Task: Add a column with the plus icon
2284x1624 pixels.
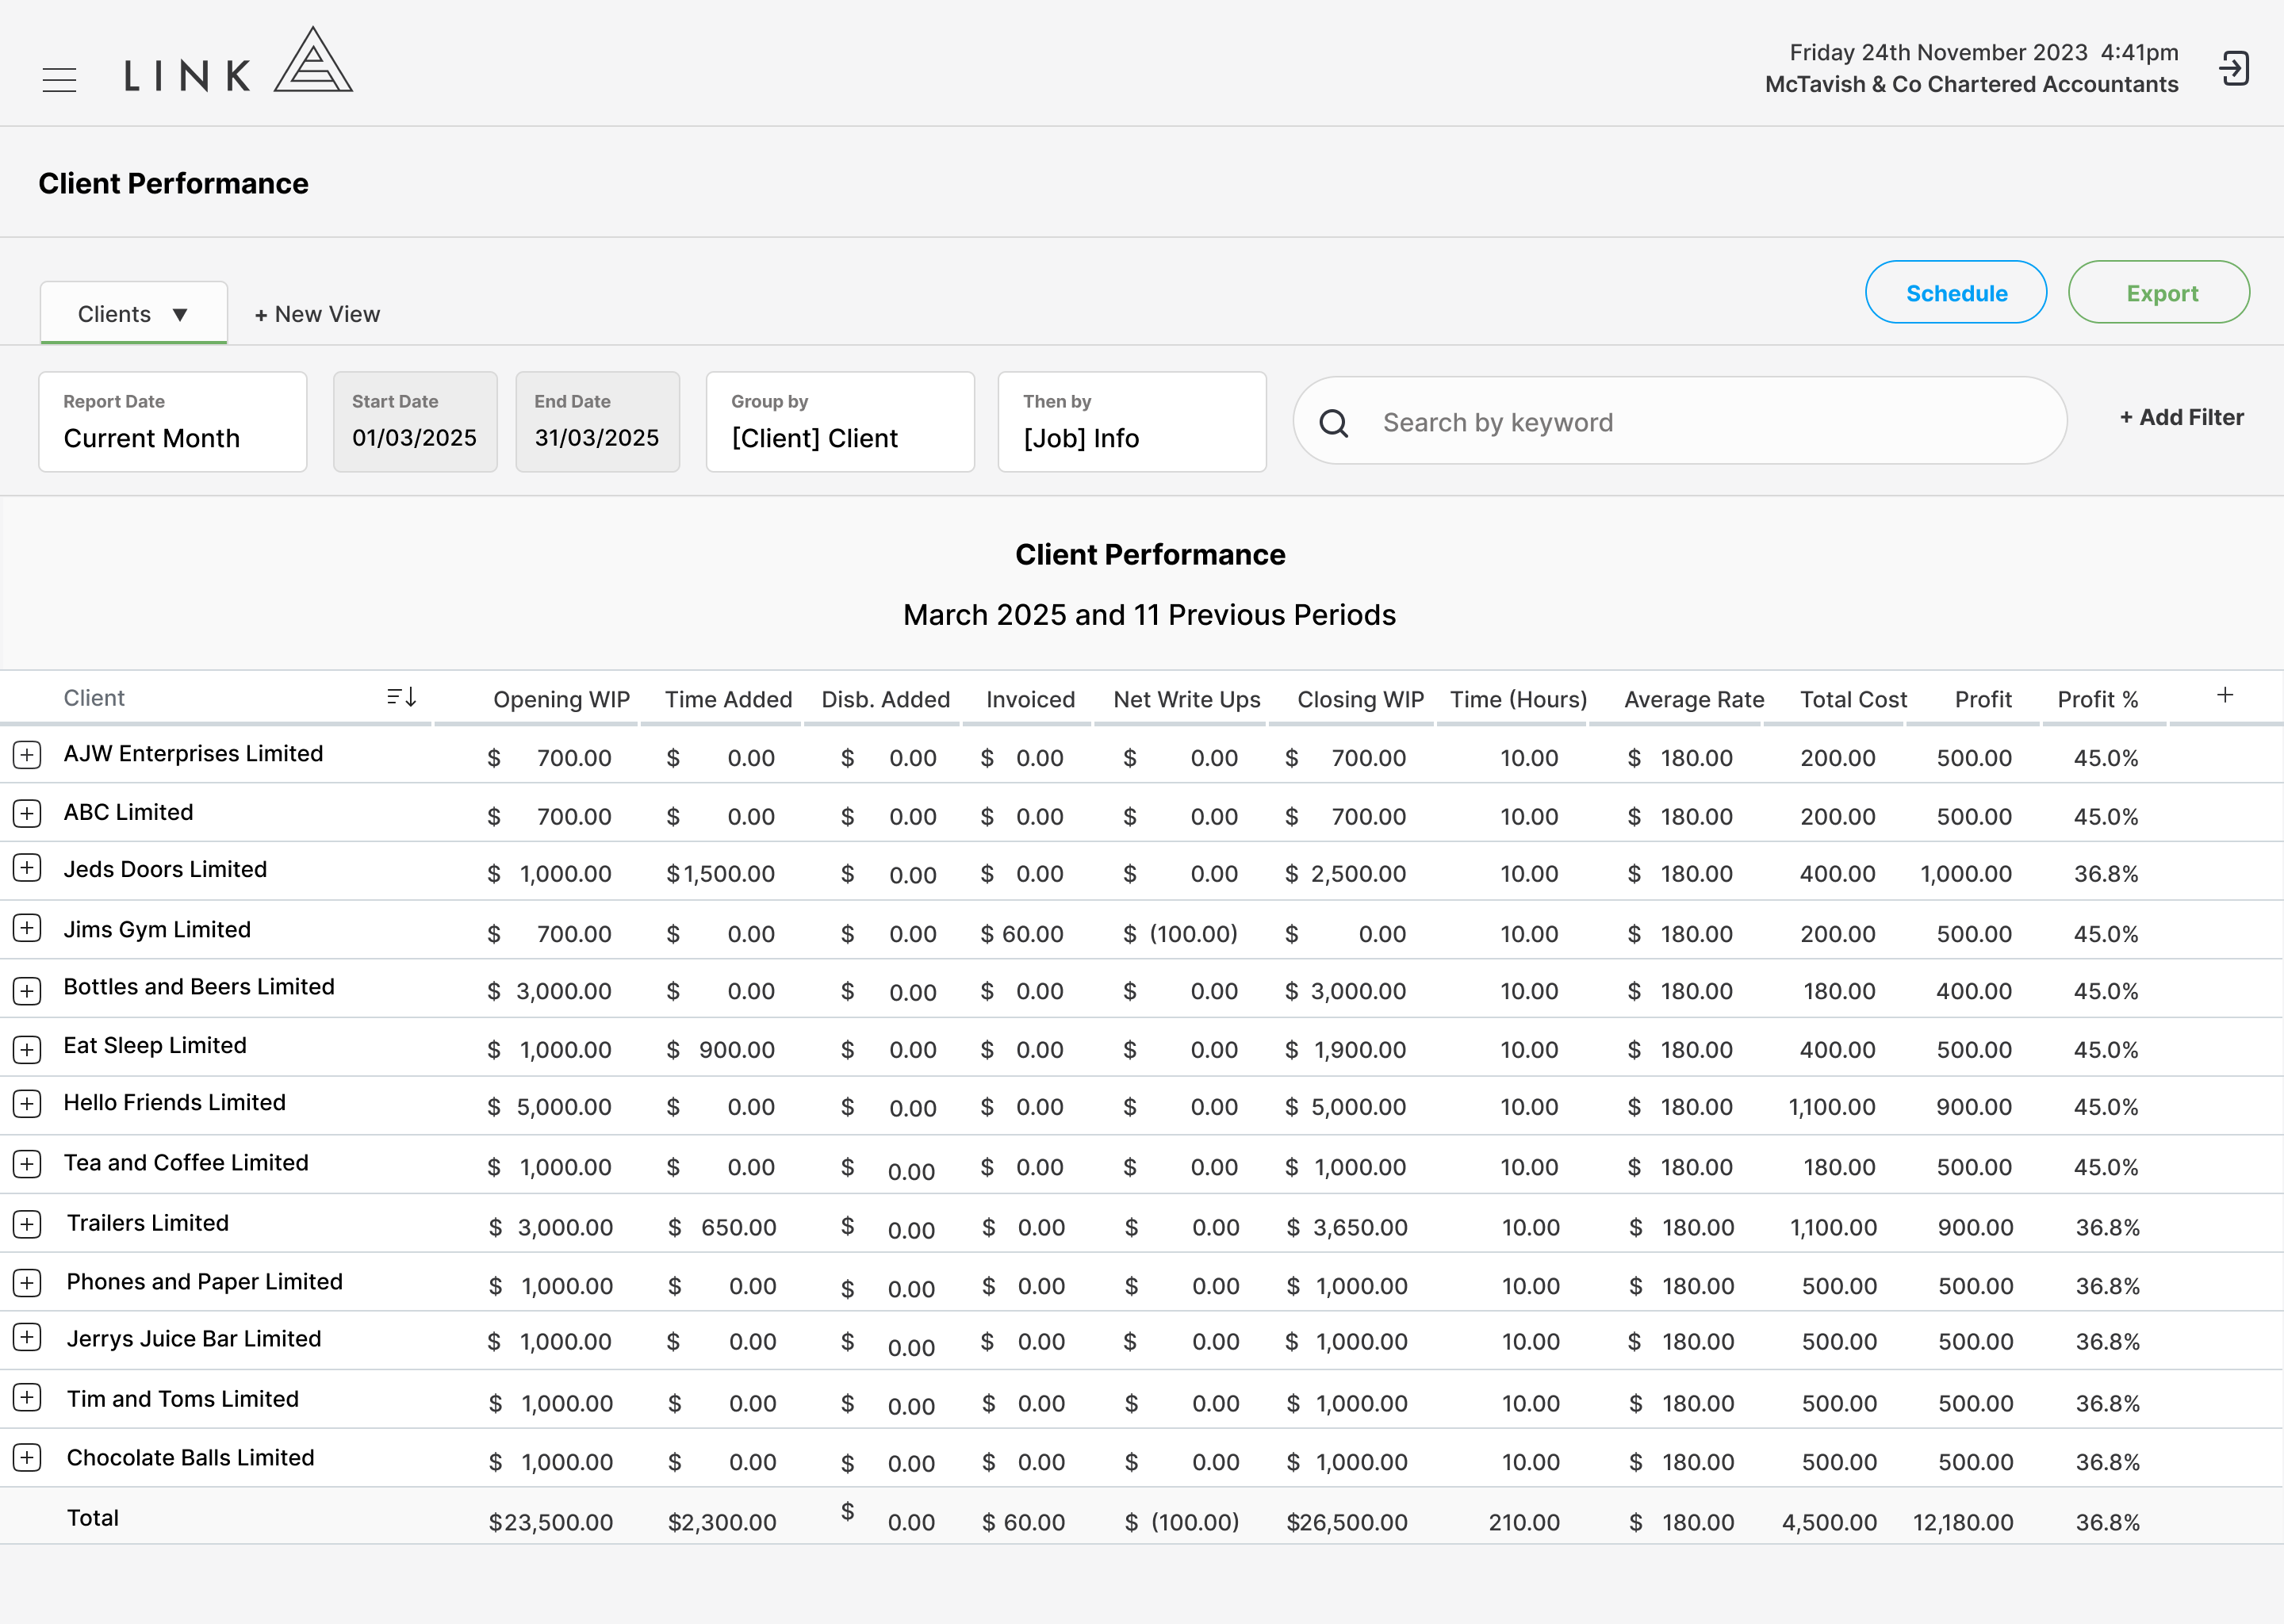Action: point(2224,695)
